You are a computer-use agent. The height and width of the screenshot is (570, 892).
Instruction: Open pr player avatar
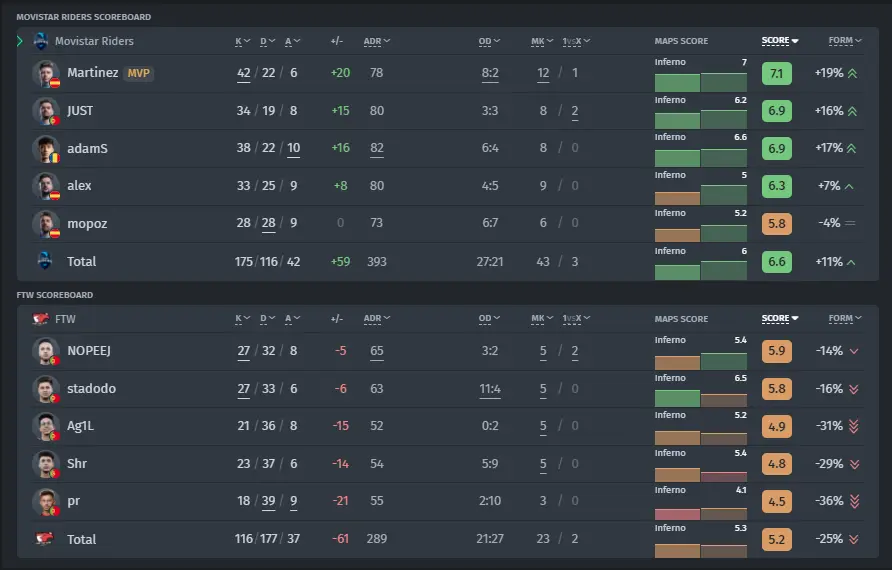pyautogui.click(x=46, y=501)
